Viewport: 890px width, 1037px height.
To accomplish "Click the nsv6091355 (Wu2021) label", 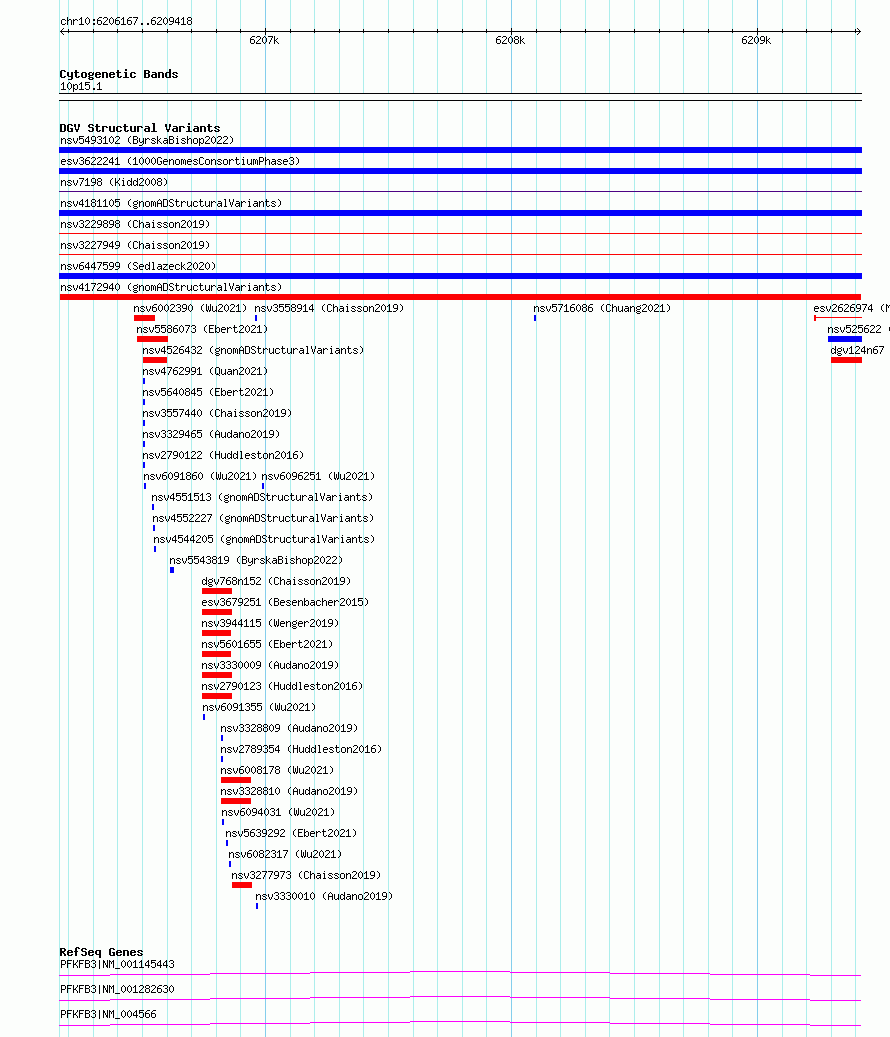I will tap(259, 708).
